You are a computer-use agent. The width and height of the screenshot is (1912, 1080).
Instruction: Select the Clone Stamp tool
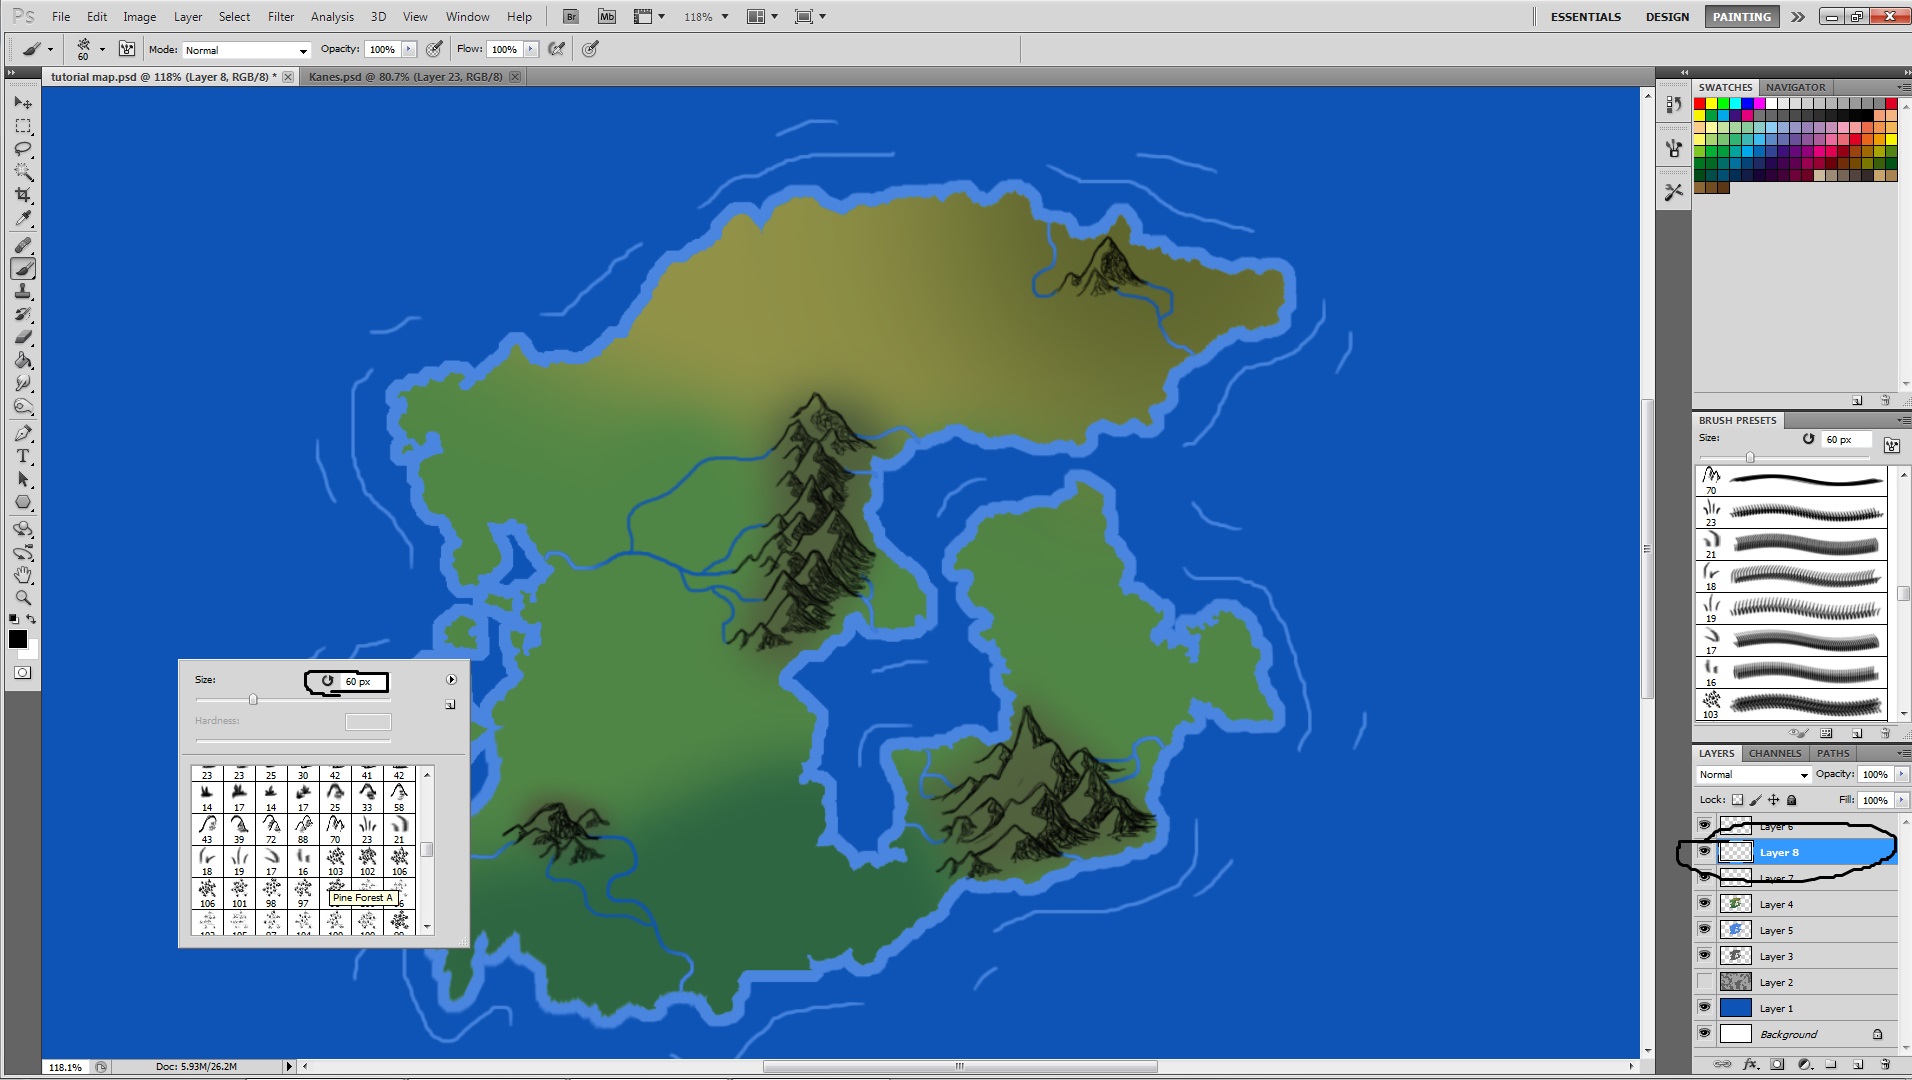click(23, 291)
